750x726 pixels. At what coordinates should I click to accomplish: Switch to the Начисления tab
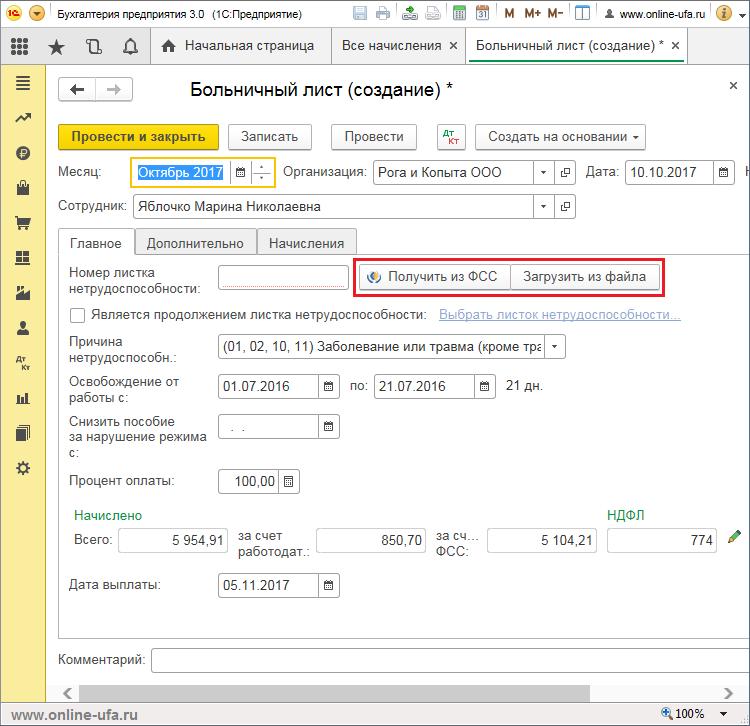click(307, 243)
